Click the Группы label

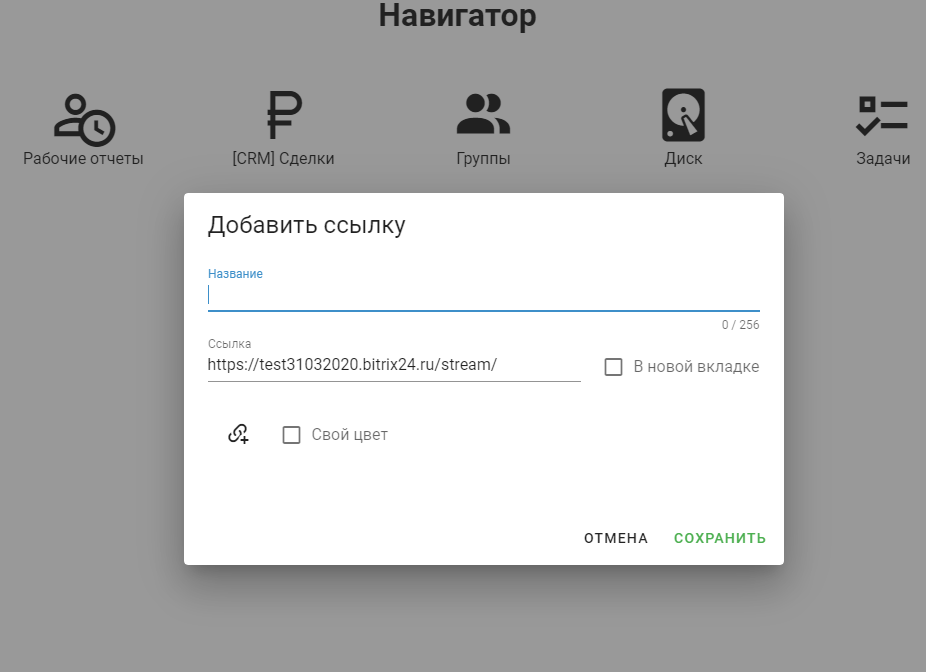pos(483,159)
